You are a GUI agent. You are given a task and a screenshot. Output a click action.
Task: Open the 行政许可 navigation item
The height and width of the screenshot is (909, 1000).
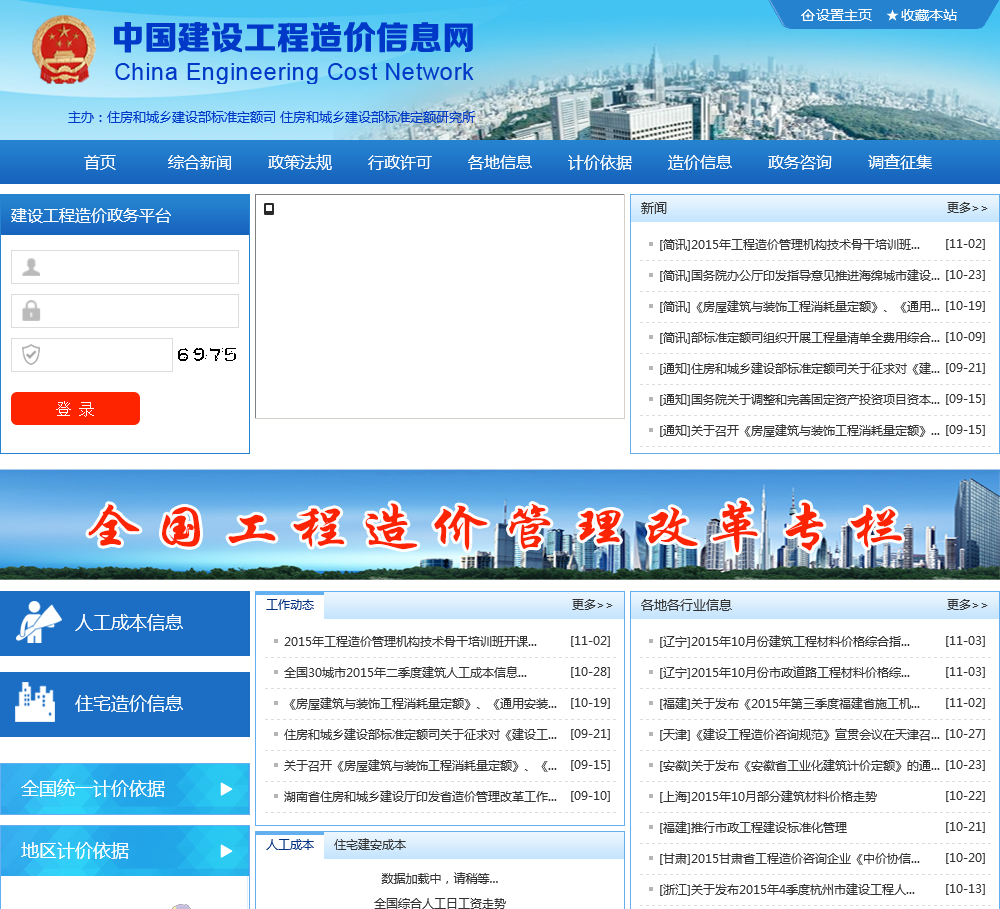click(x=399, y=163)
